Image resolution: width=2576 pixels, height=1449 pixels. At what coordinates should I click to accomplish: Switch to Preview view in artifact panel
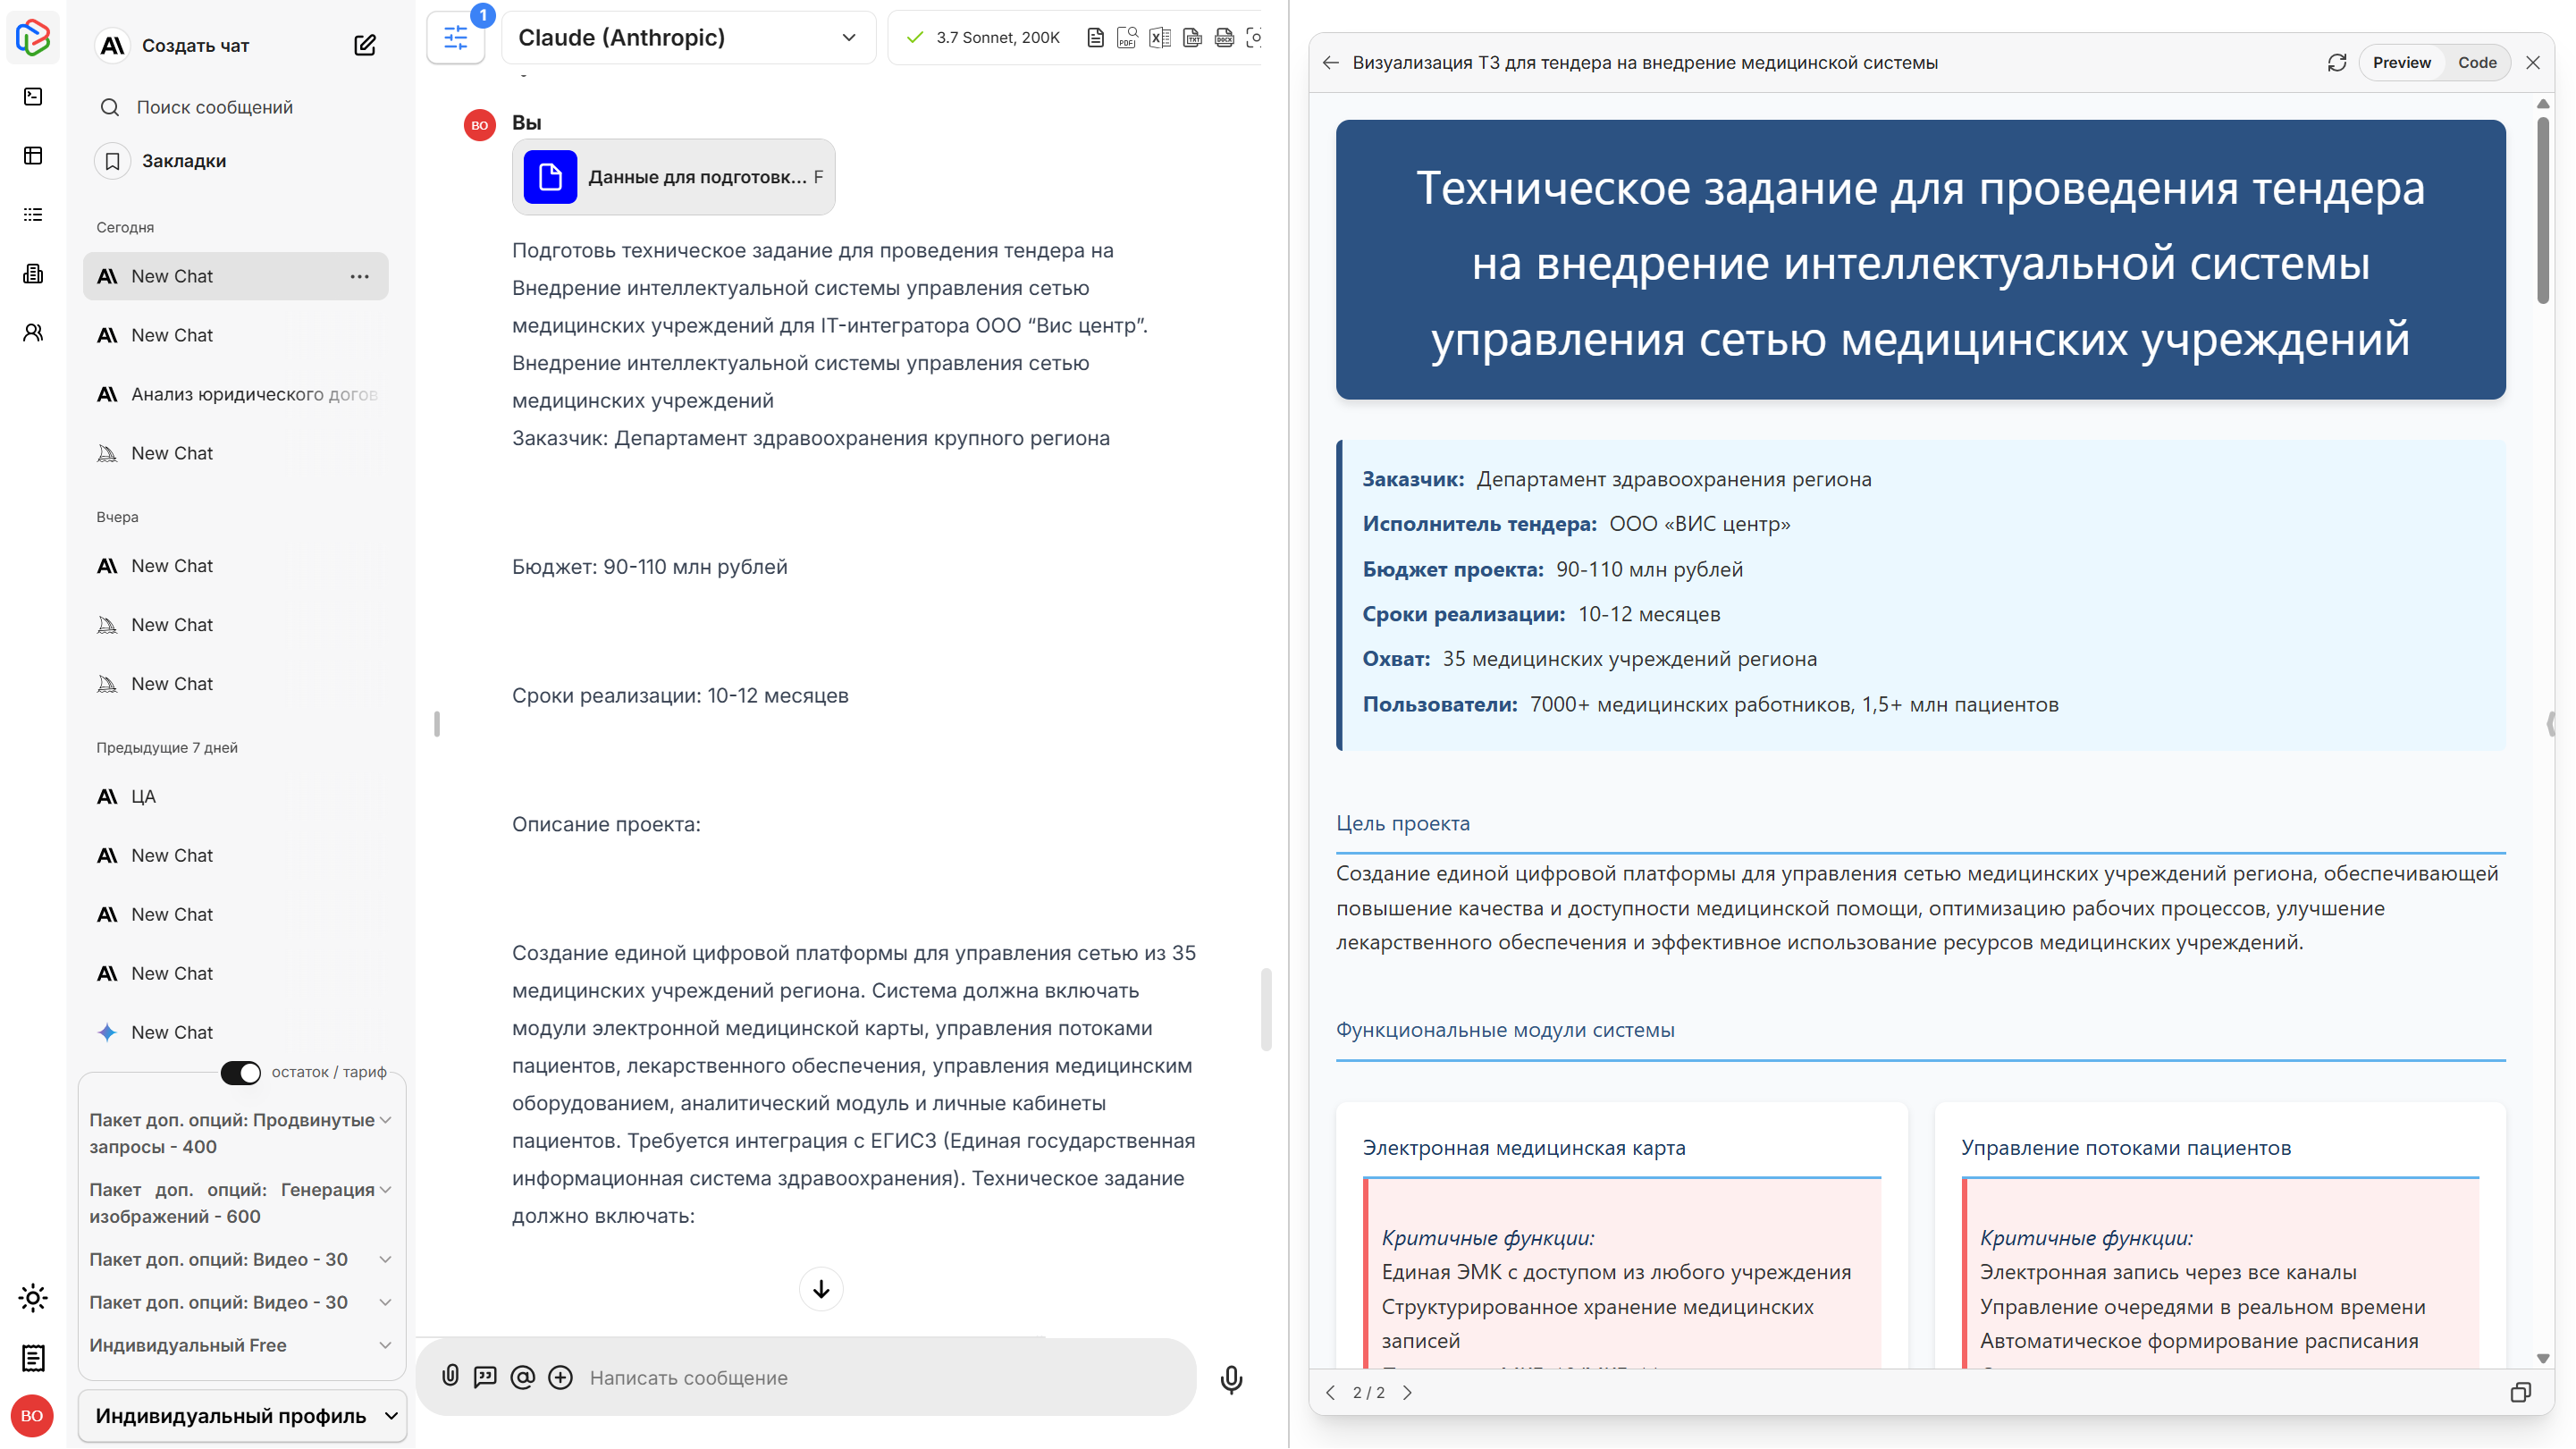click(2402, 63)
